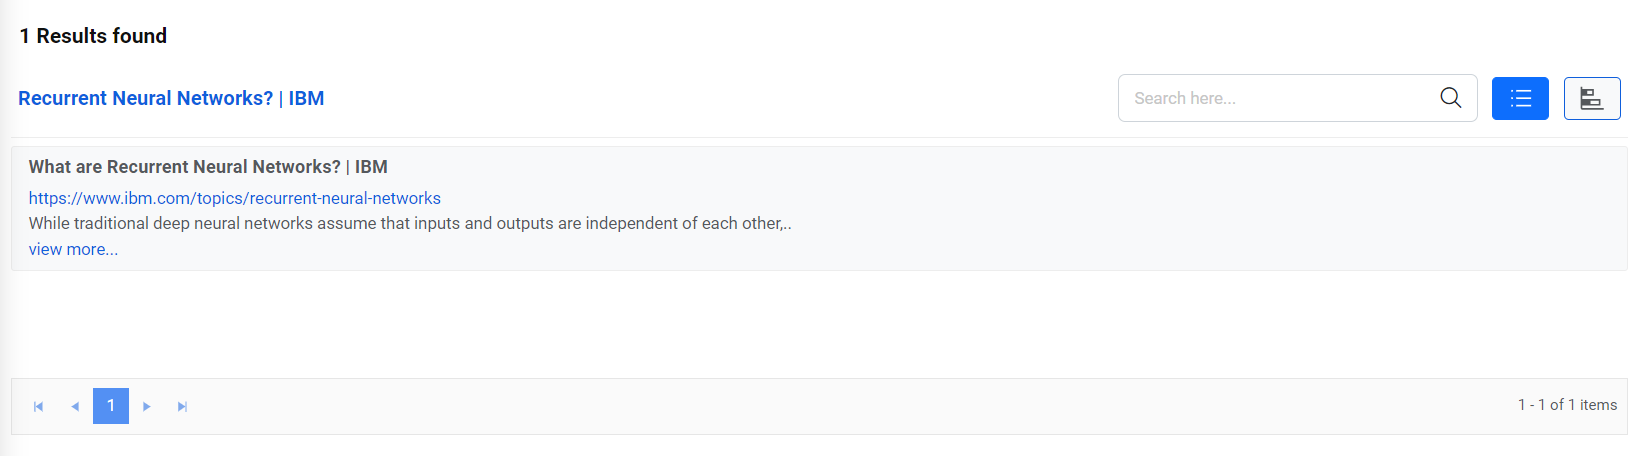Image resolution: width=1636 pixels, height=456 pixels.
Task: Click the 'While traditional deep neural networks' snippet
Action: [410, 223]
